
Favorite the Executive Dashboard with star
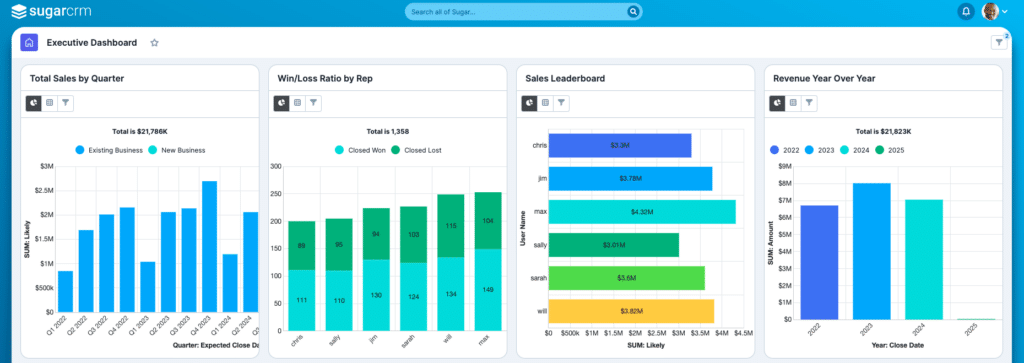154,42
